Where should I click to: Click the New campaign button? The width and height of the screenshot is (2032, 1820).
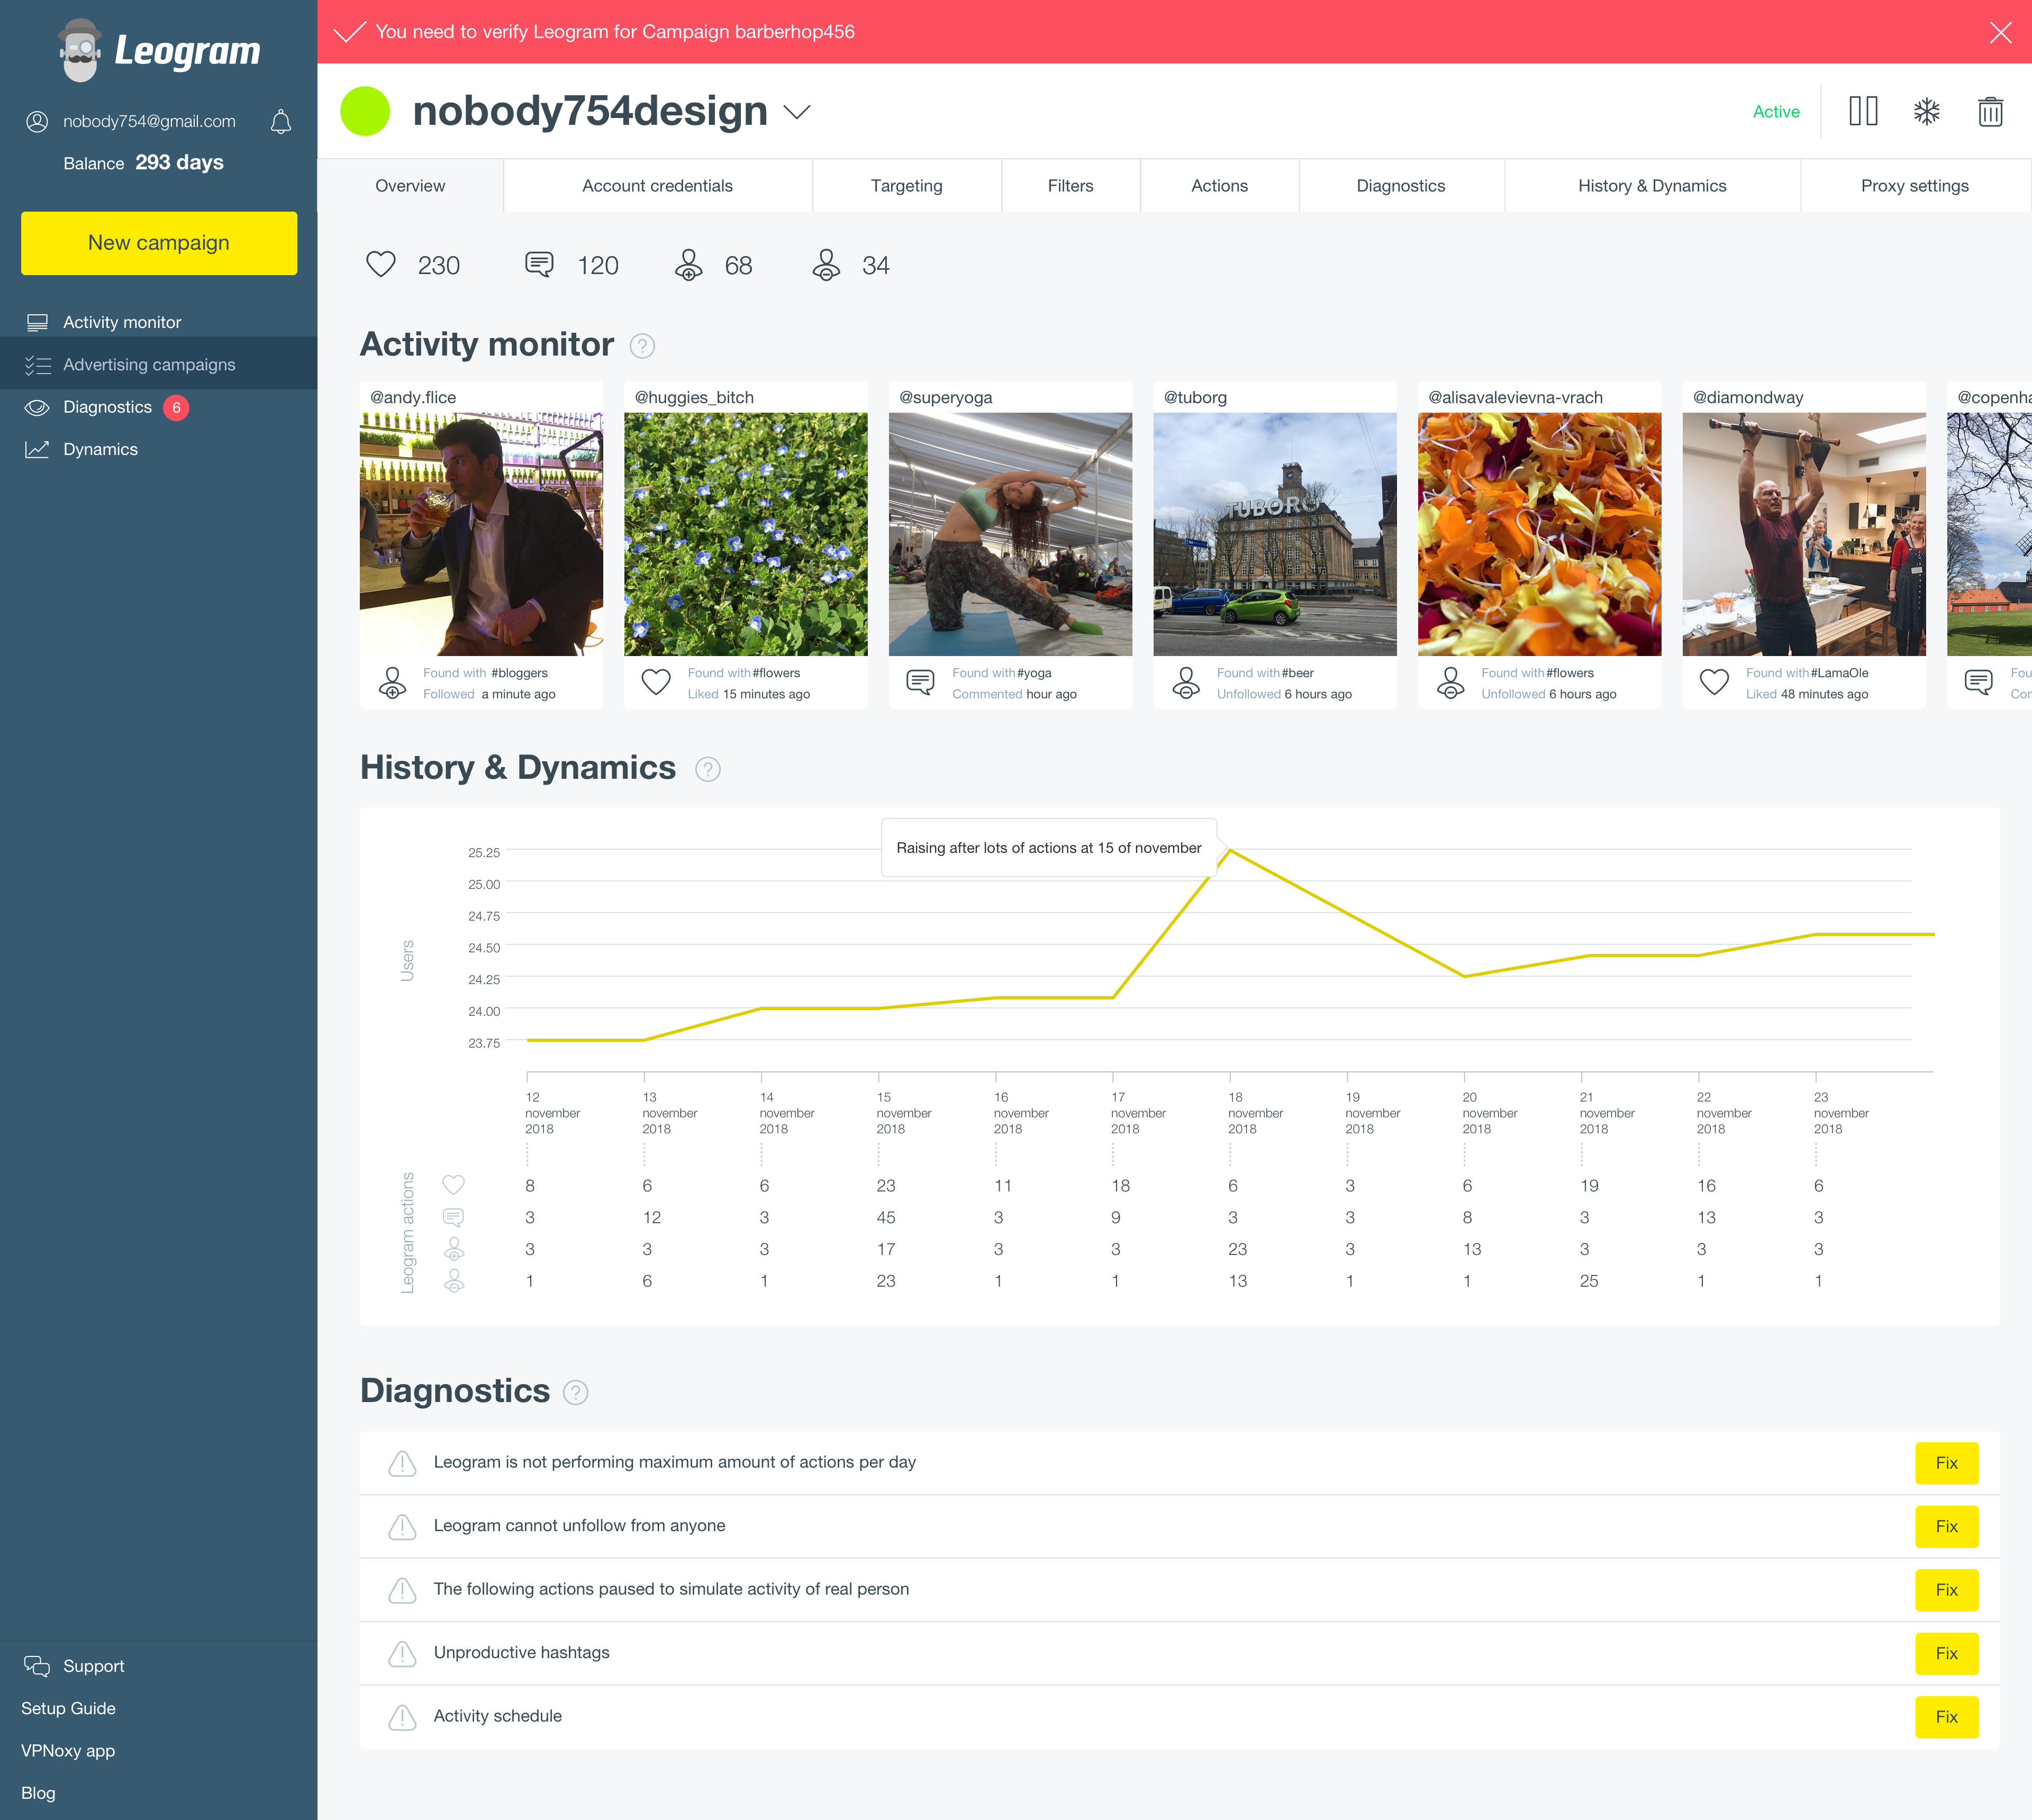(159, 243)
